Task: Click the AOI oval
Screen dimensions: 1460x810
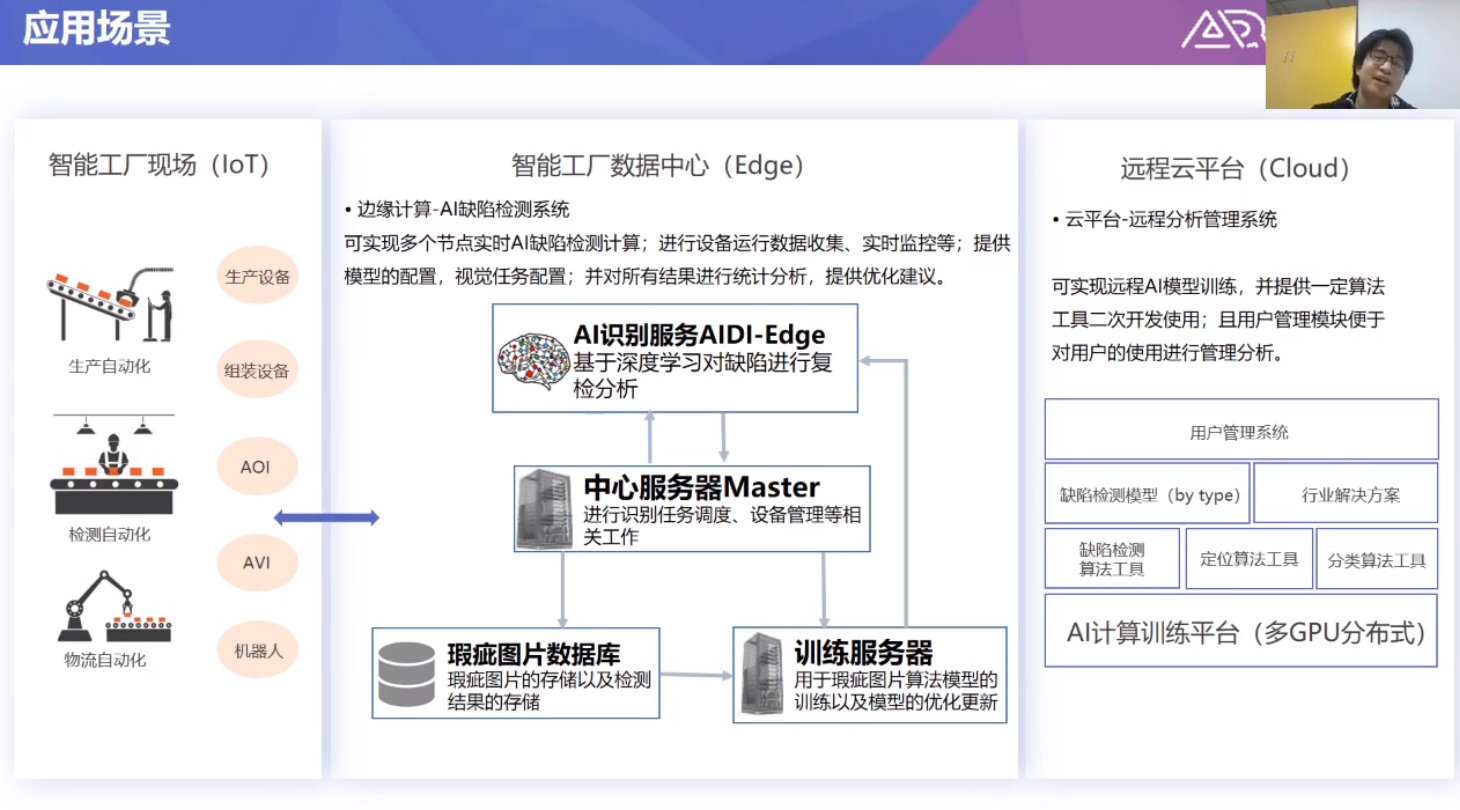Action: 257,467
